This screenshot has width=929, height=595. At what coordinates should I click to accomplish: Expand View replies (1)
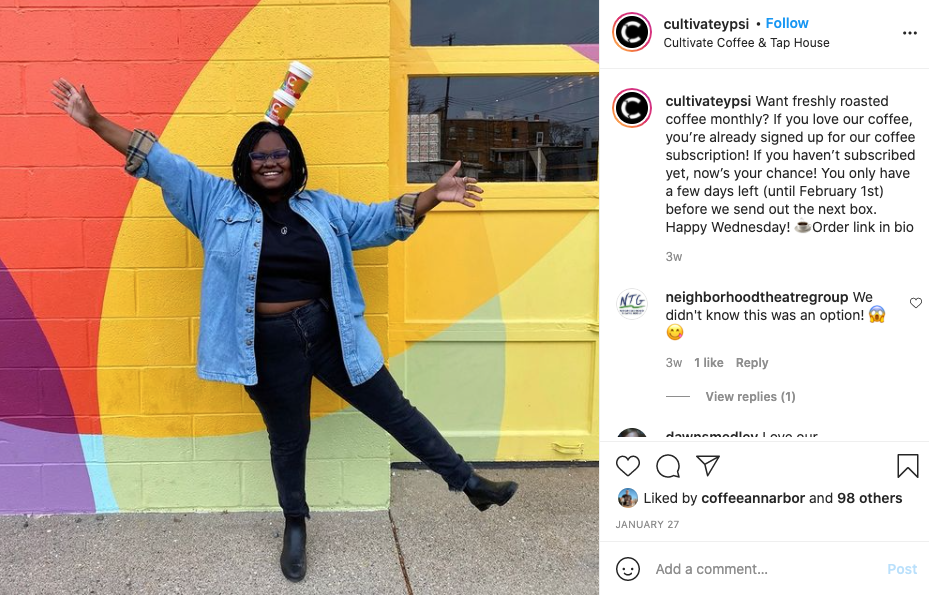point(750,396)
